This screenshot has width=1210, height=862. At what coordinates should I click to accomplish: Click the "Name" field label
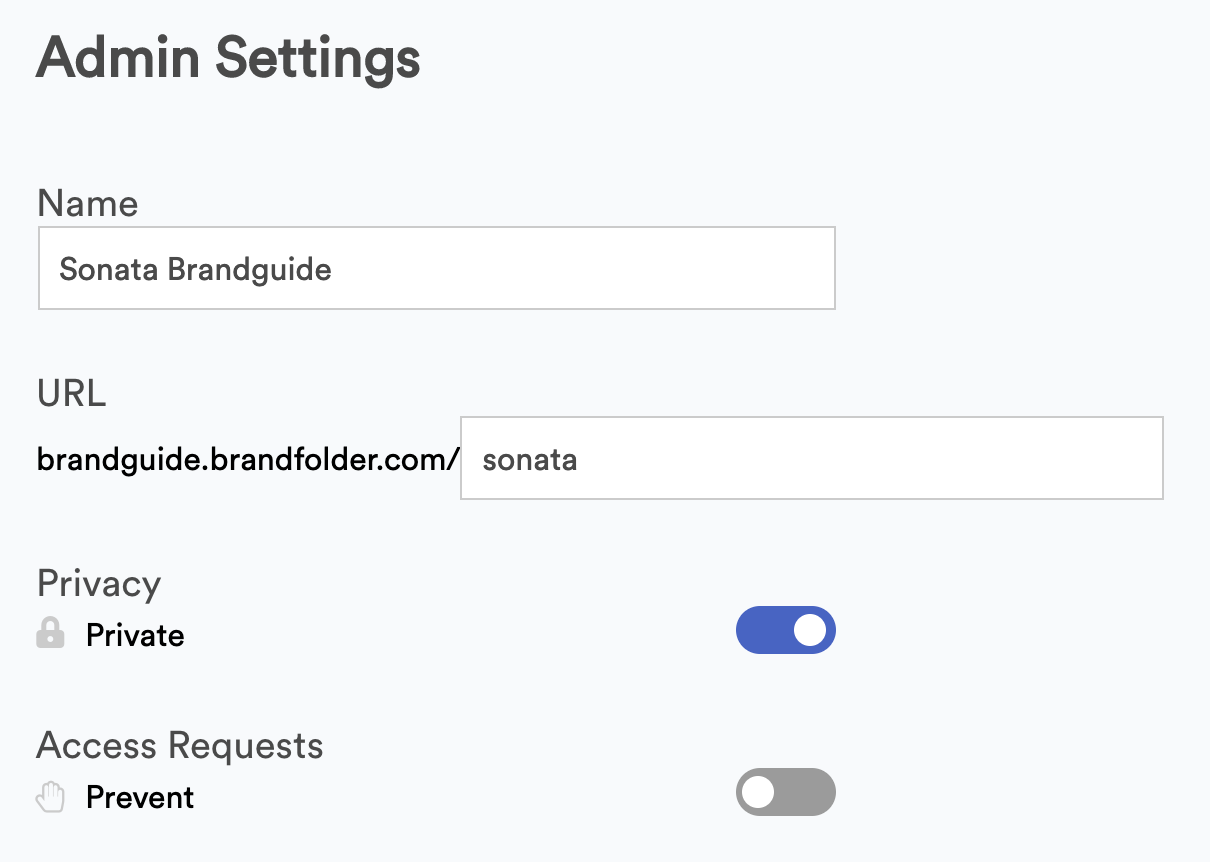(x=88, y=203)
